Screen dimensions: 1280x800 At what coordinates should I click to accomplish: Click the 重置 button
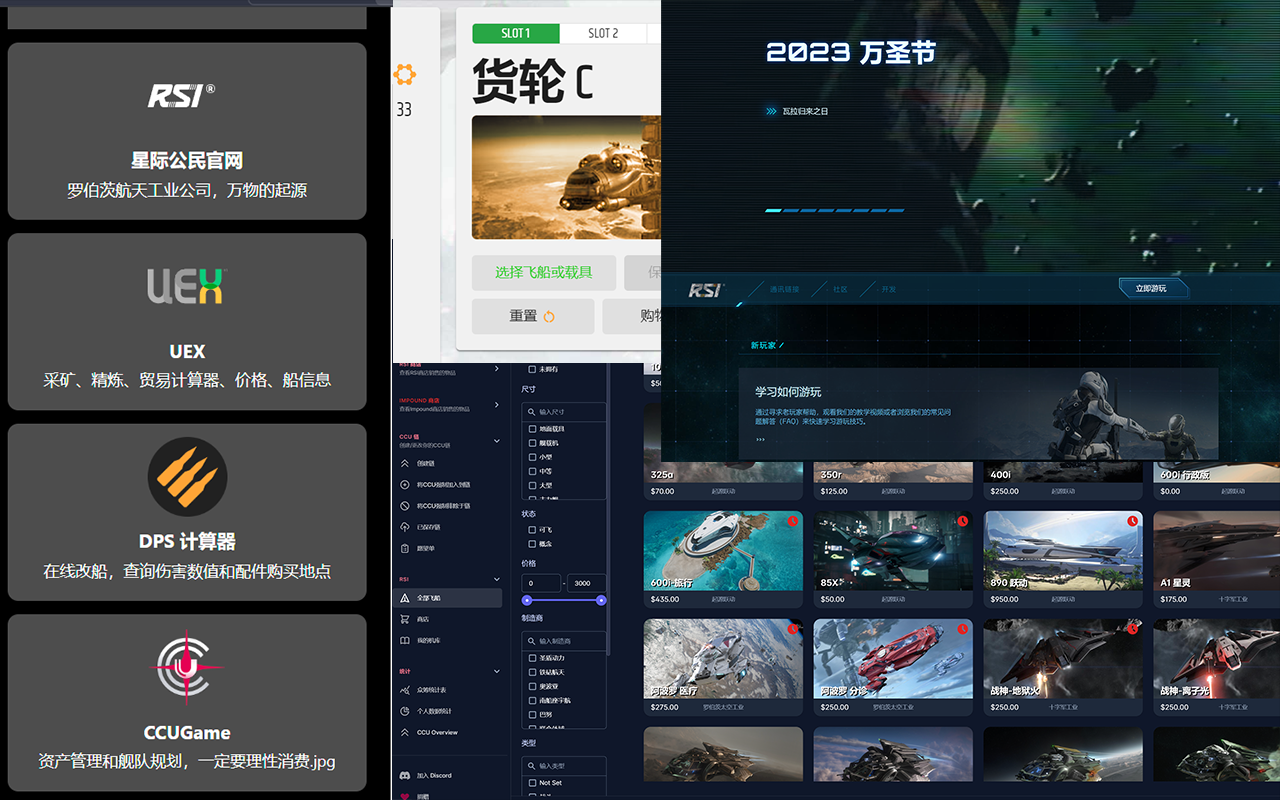[533, 316]
